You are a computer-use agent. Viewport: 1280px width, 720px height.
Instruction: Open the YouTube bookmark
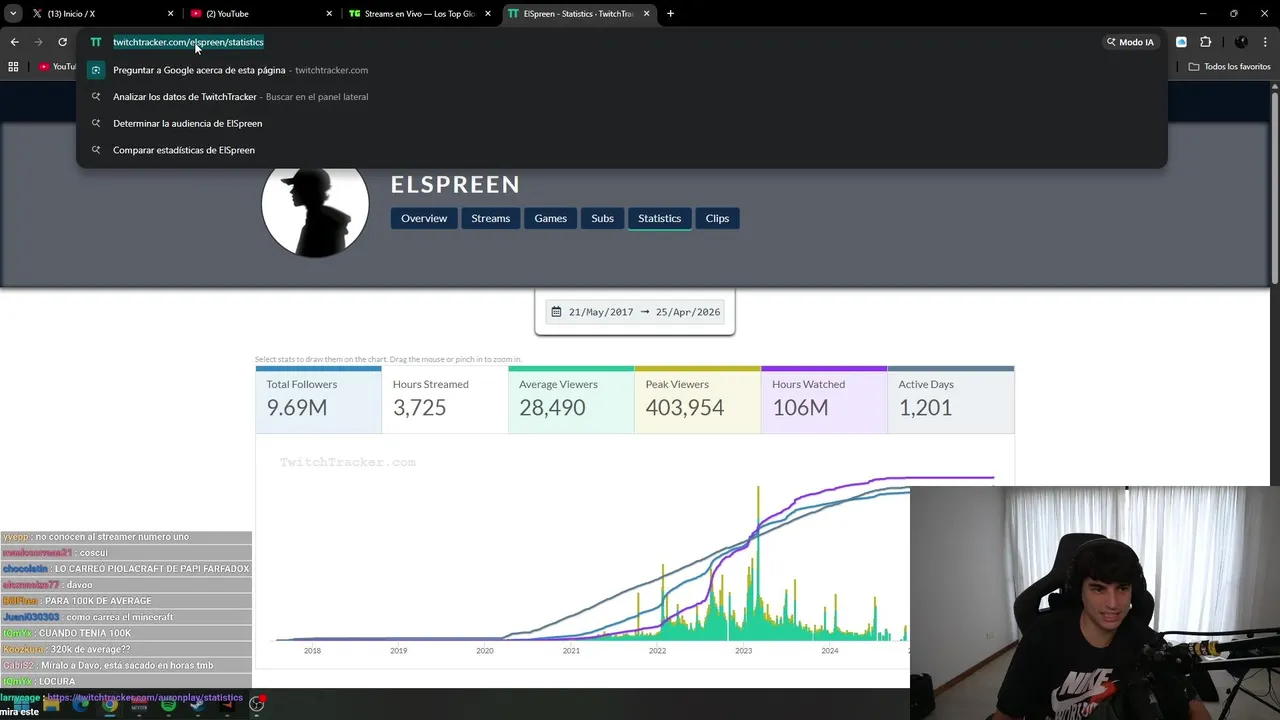coord(58,67)
